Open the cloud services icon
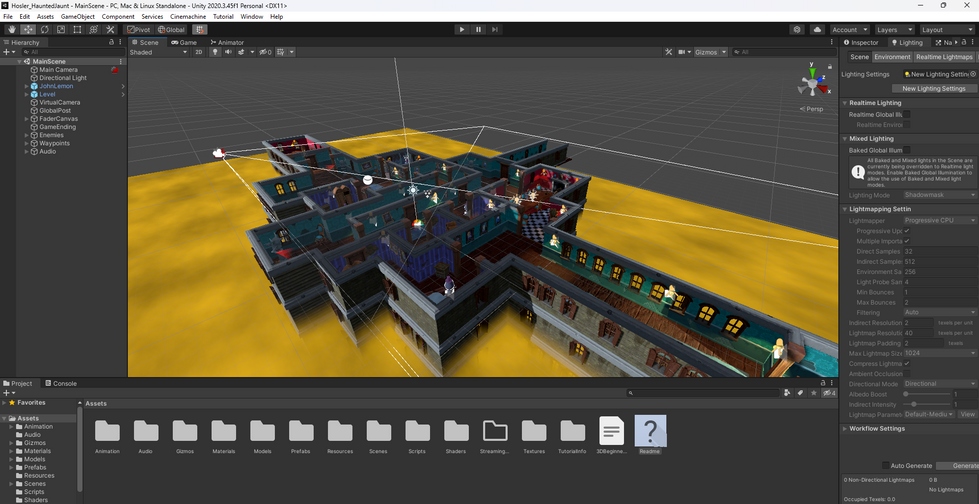979x504 pixels. point(817,29)
